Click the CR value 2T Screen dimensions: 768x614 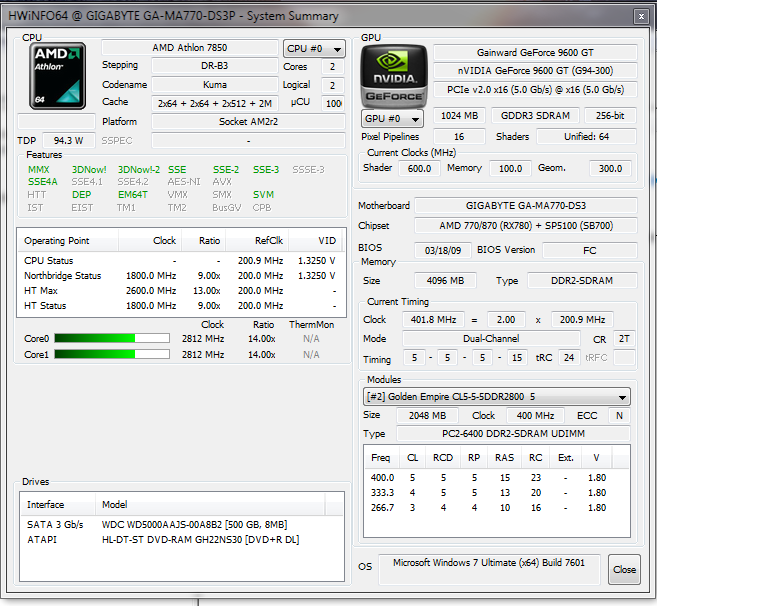[624, 338]
